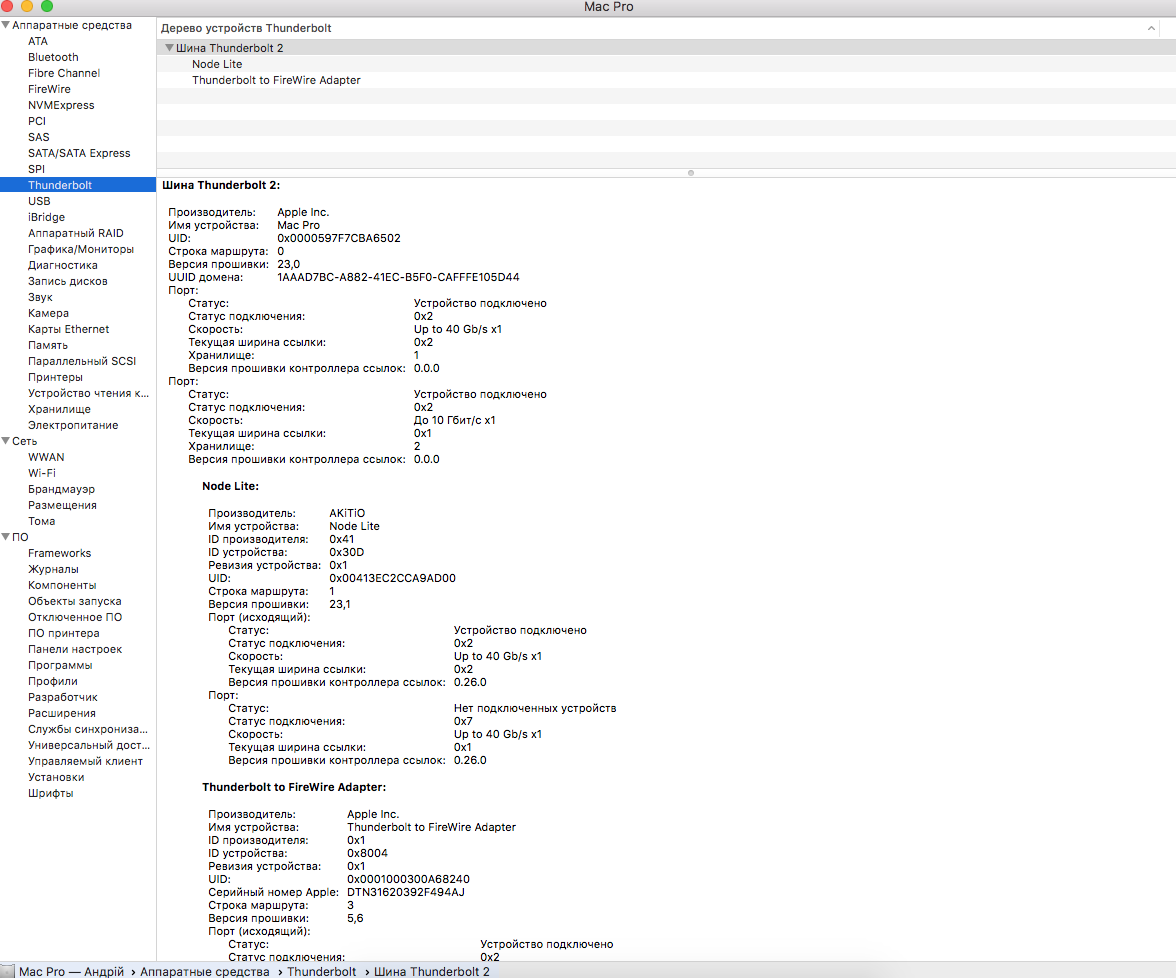Image resolution: width=1176 pixels, height=978 pixels.
Task: Collapse the ПО sidebar section
Action: pos(6,537)
